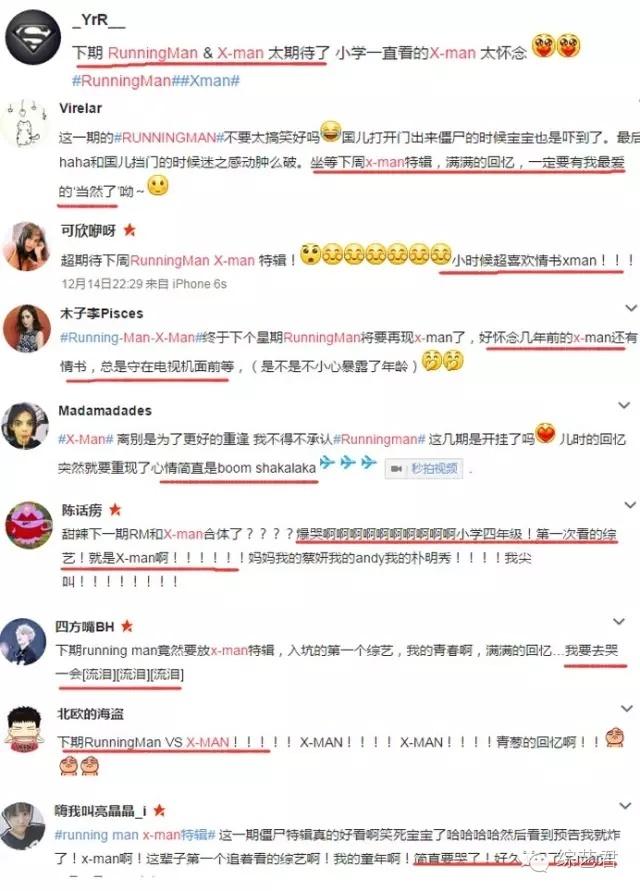Click the #running man x-man特辑# hashtag
This screenshot has height=891, width=640.
[135, 835]
